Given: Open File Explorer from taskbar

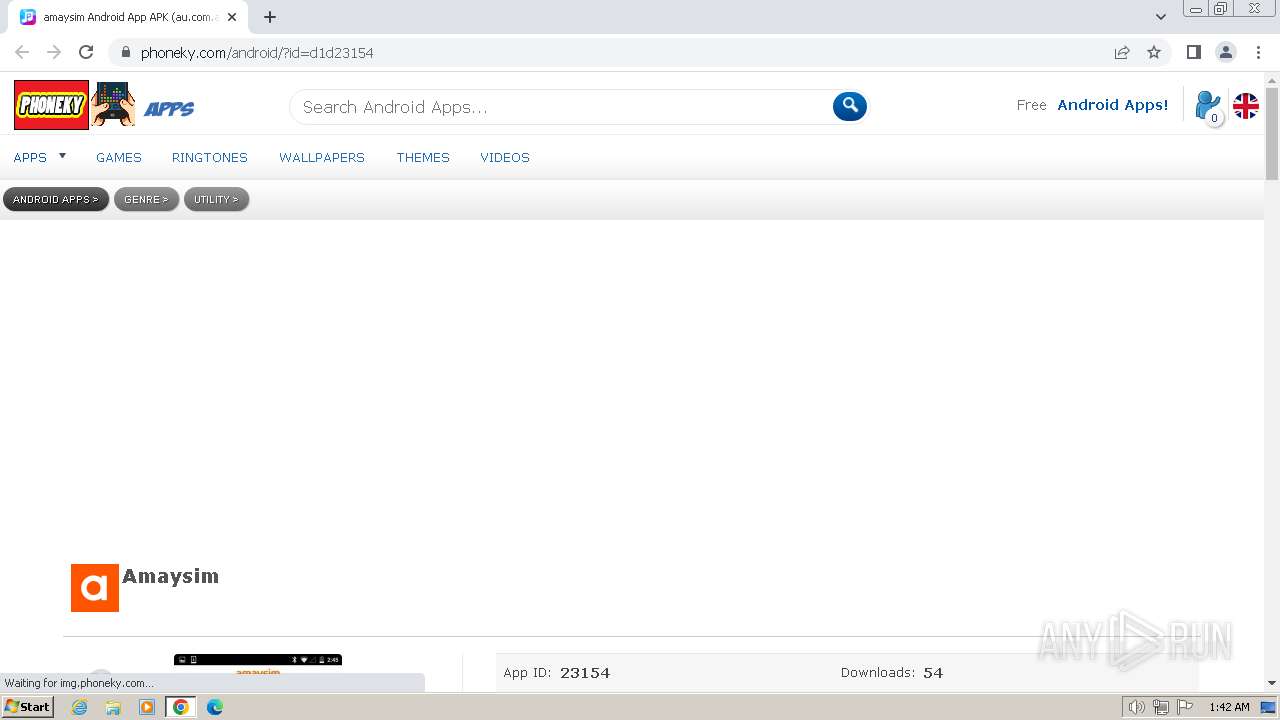Looking at the screenshot, I should [x=113, y=707].
